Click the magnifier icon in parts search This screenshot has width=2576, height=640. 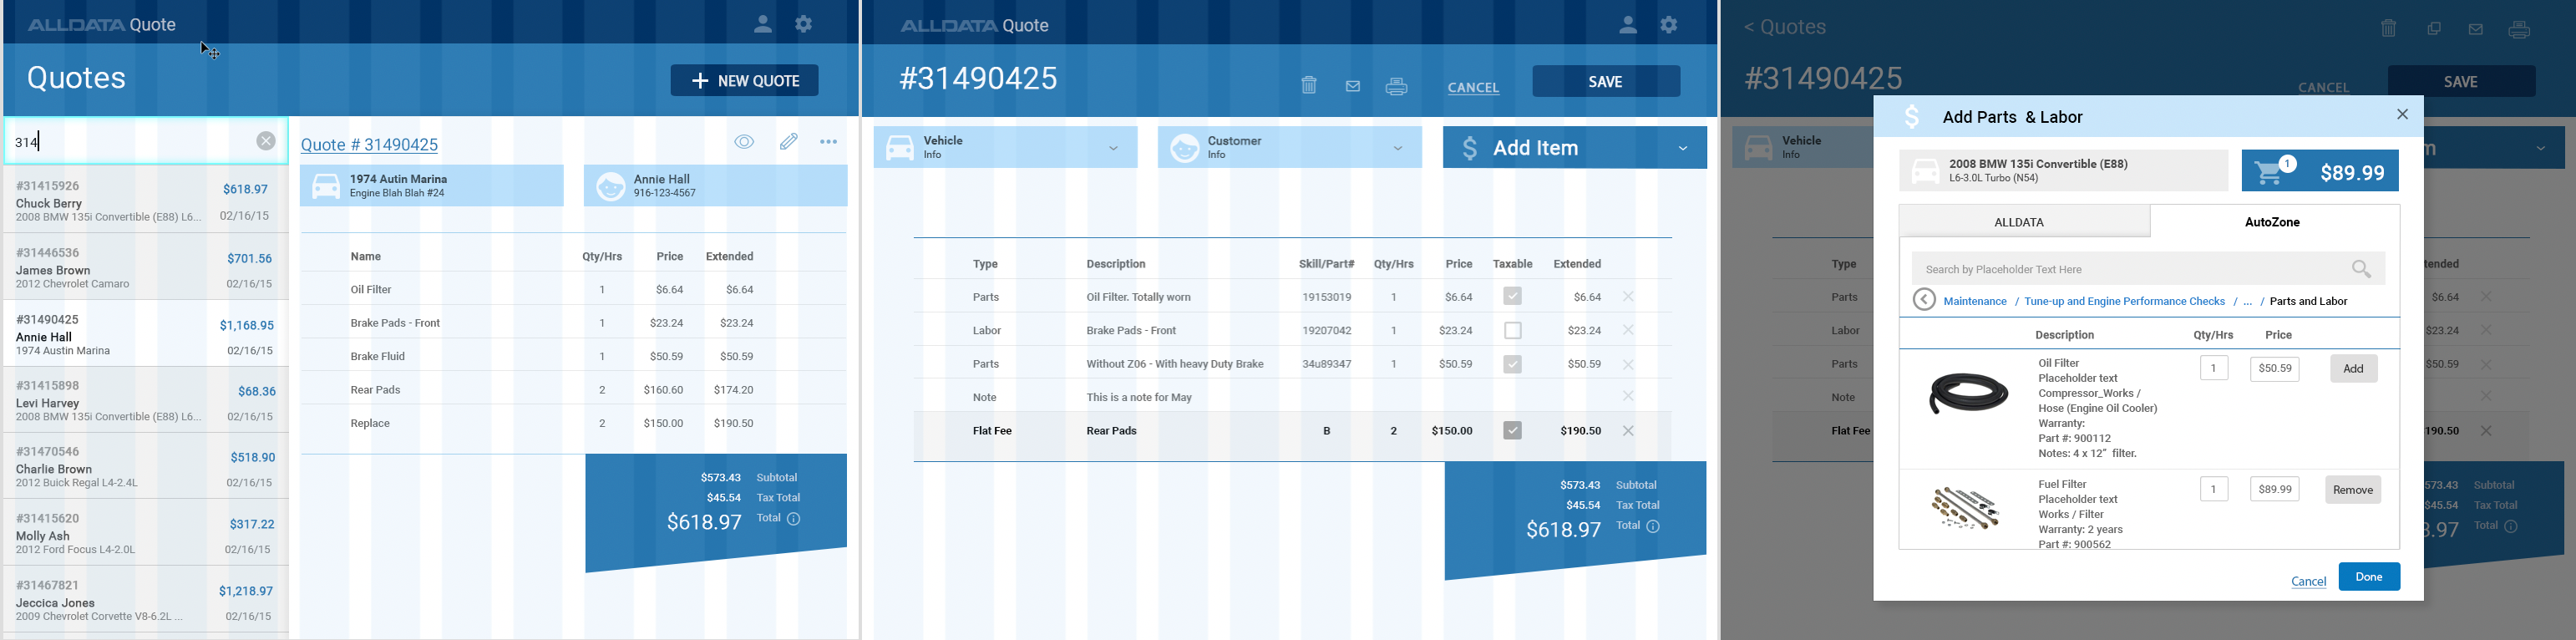click(x=2361, y=269)
